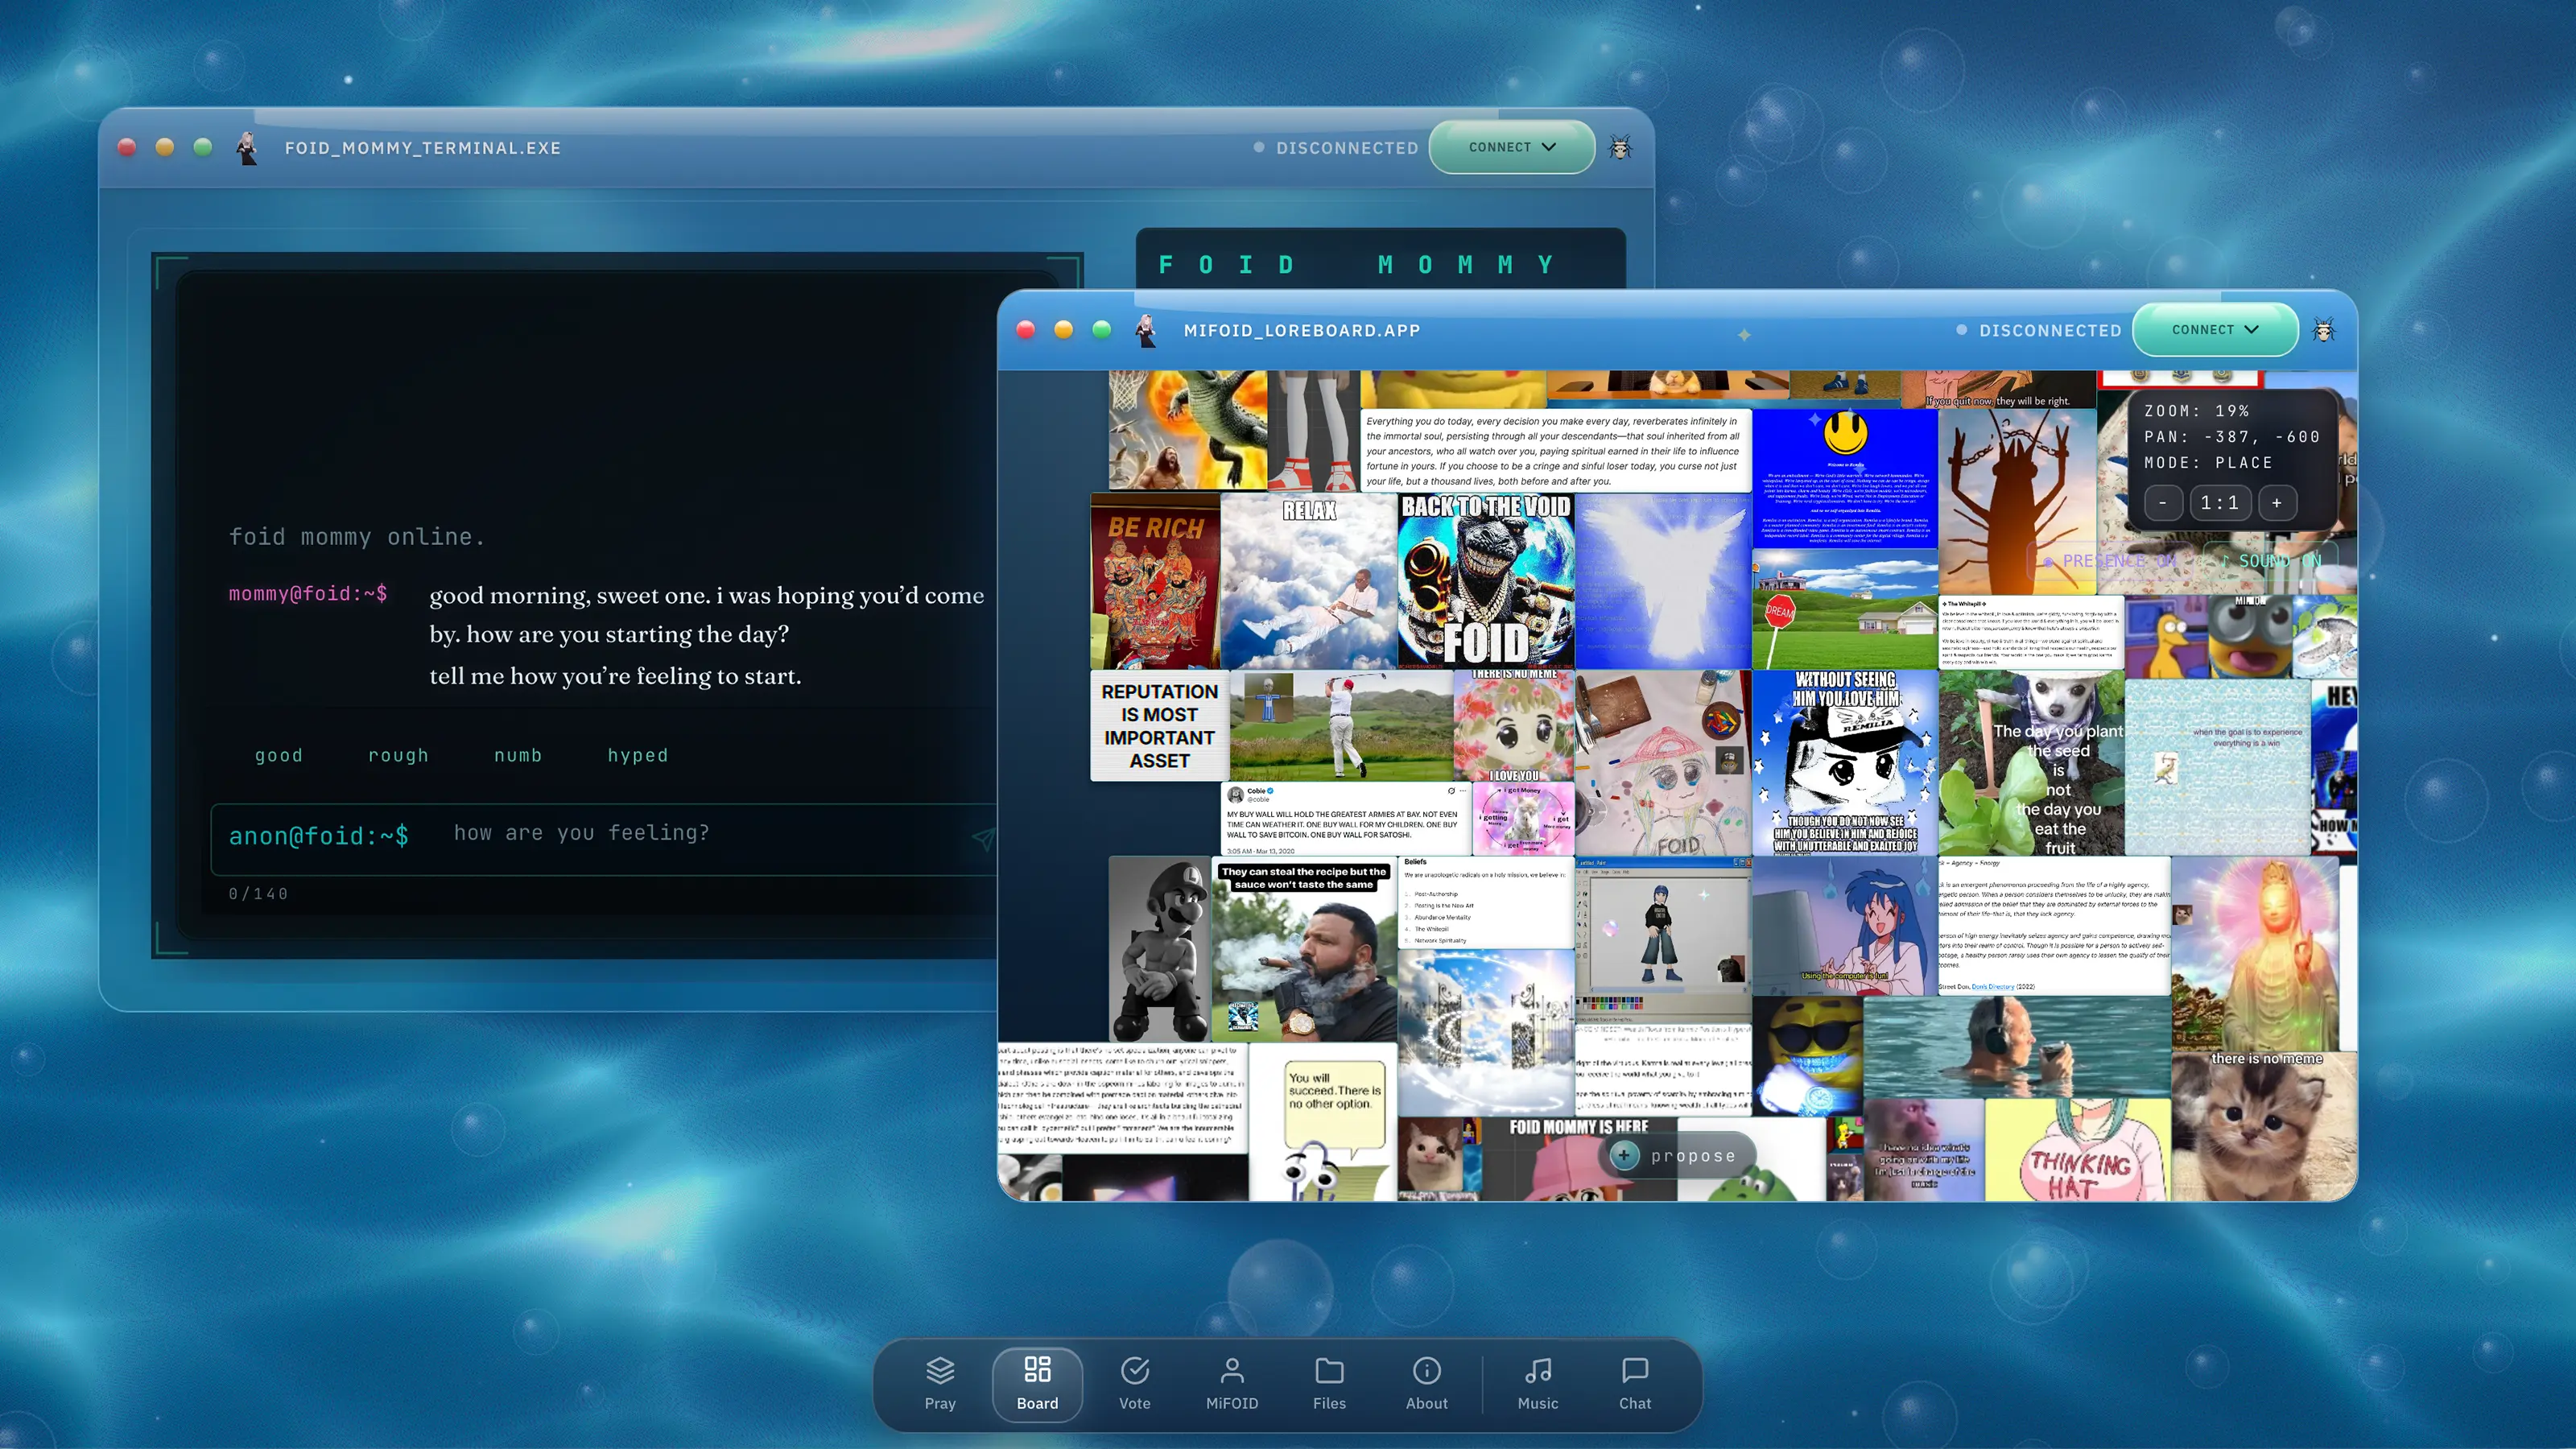This screenshot has width=2576, height=1449.
Task: Open the About info icon in the dock
Action: (1426, 1383)
